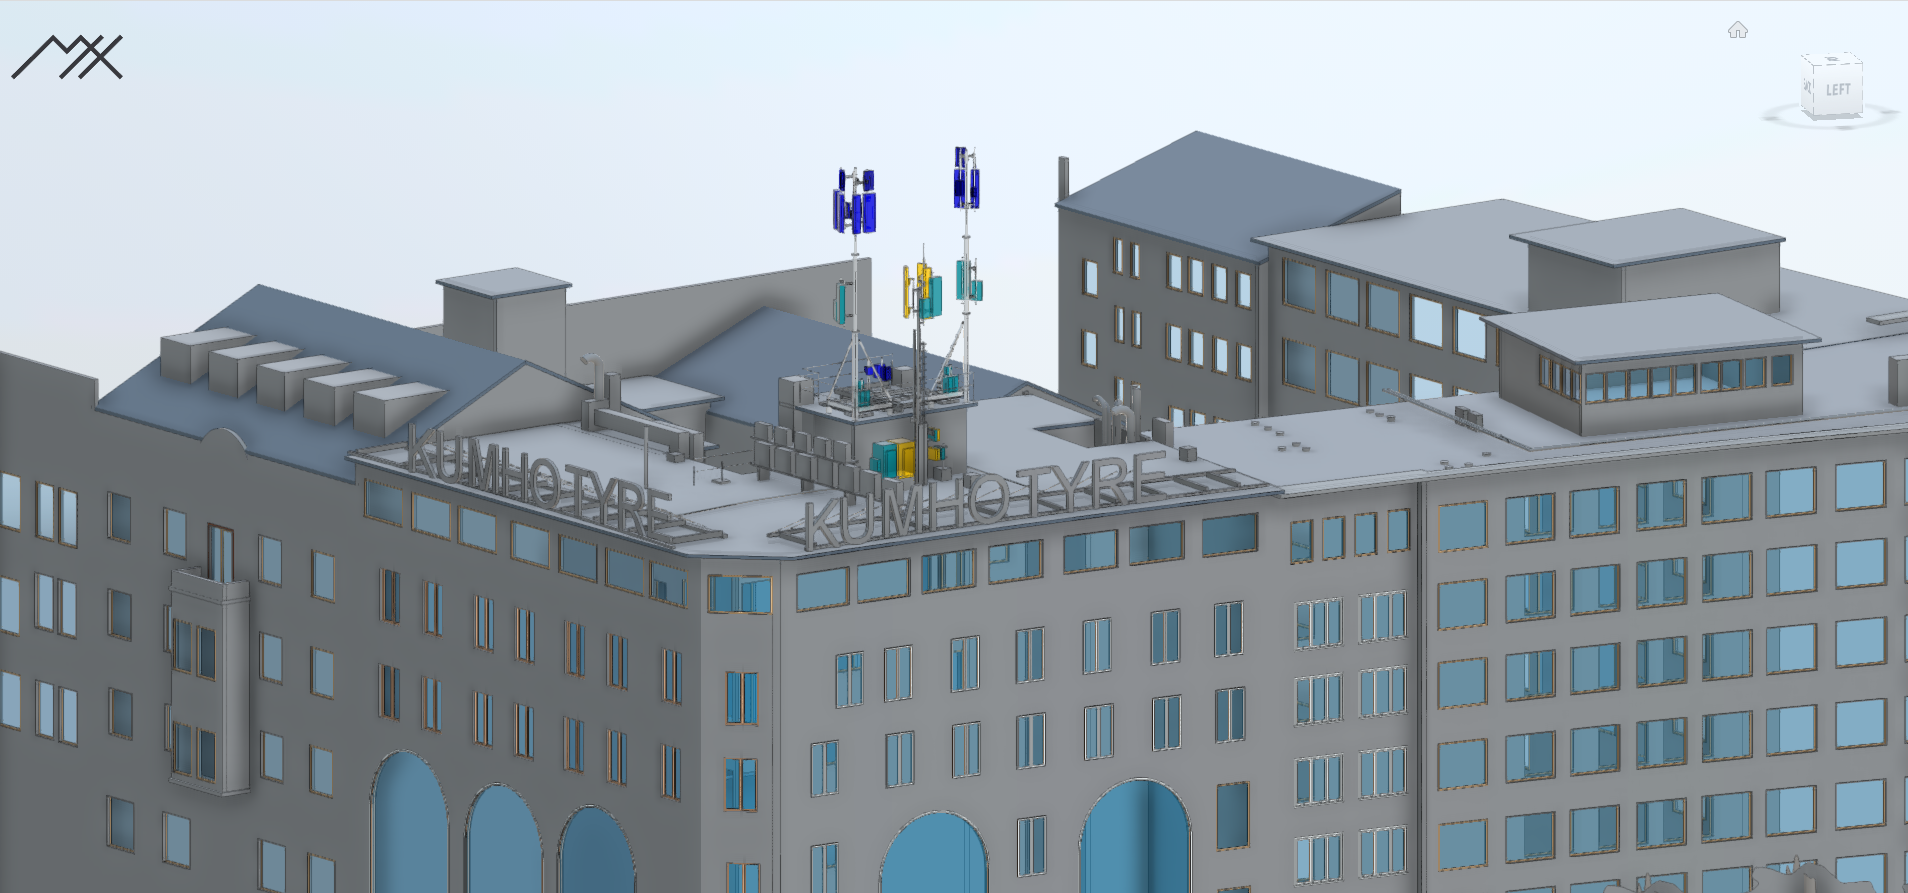Click the Home view icon
The width and height of the screenshot is (1908, 893).
pos(1737,30)
